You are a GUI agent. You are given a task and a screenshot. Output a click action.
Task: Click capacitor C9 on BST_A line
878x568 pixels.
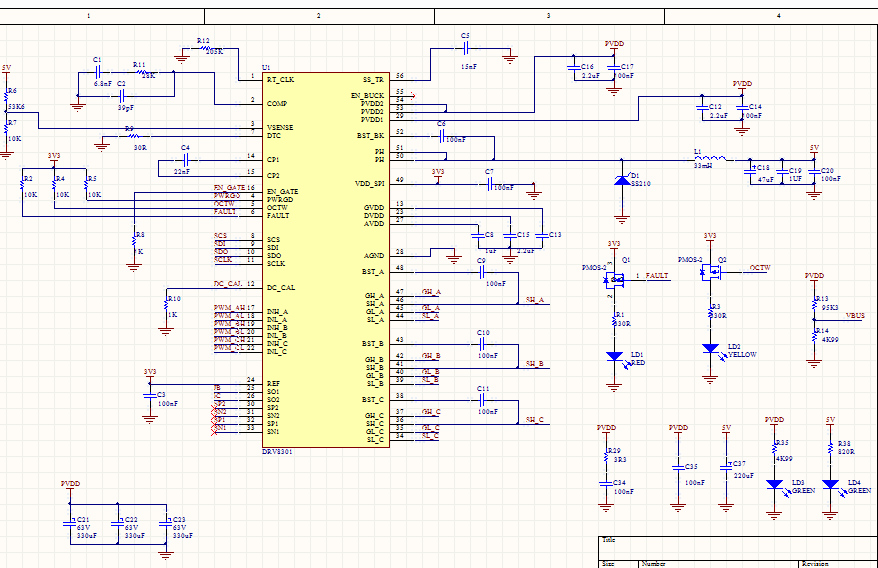[482, 273]
